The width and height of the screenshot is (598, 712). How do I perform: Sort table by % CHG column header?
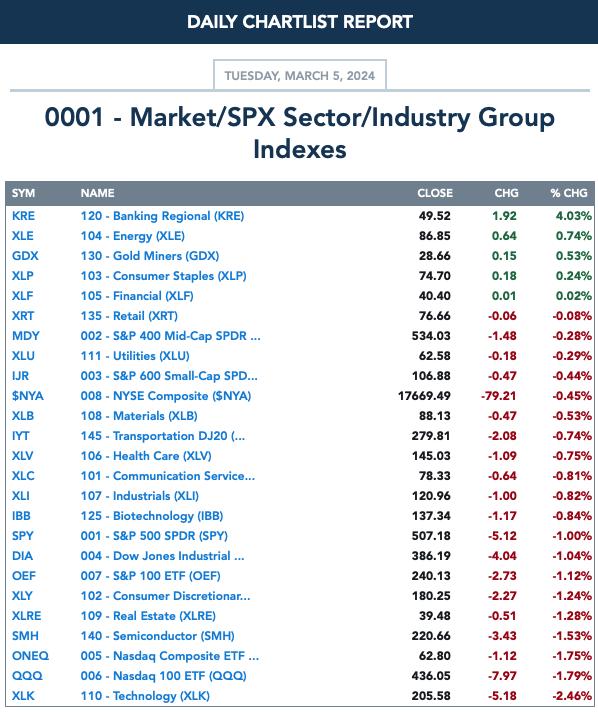[569, 193]
